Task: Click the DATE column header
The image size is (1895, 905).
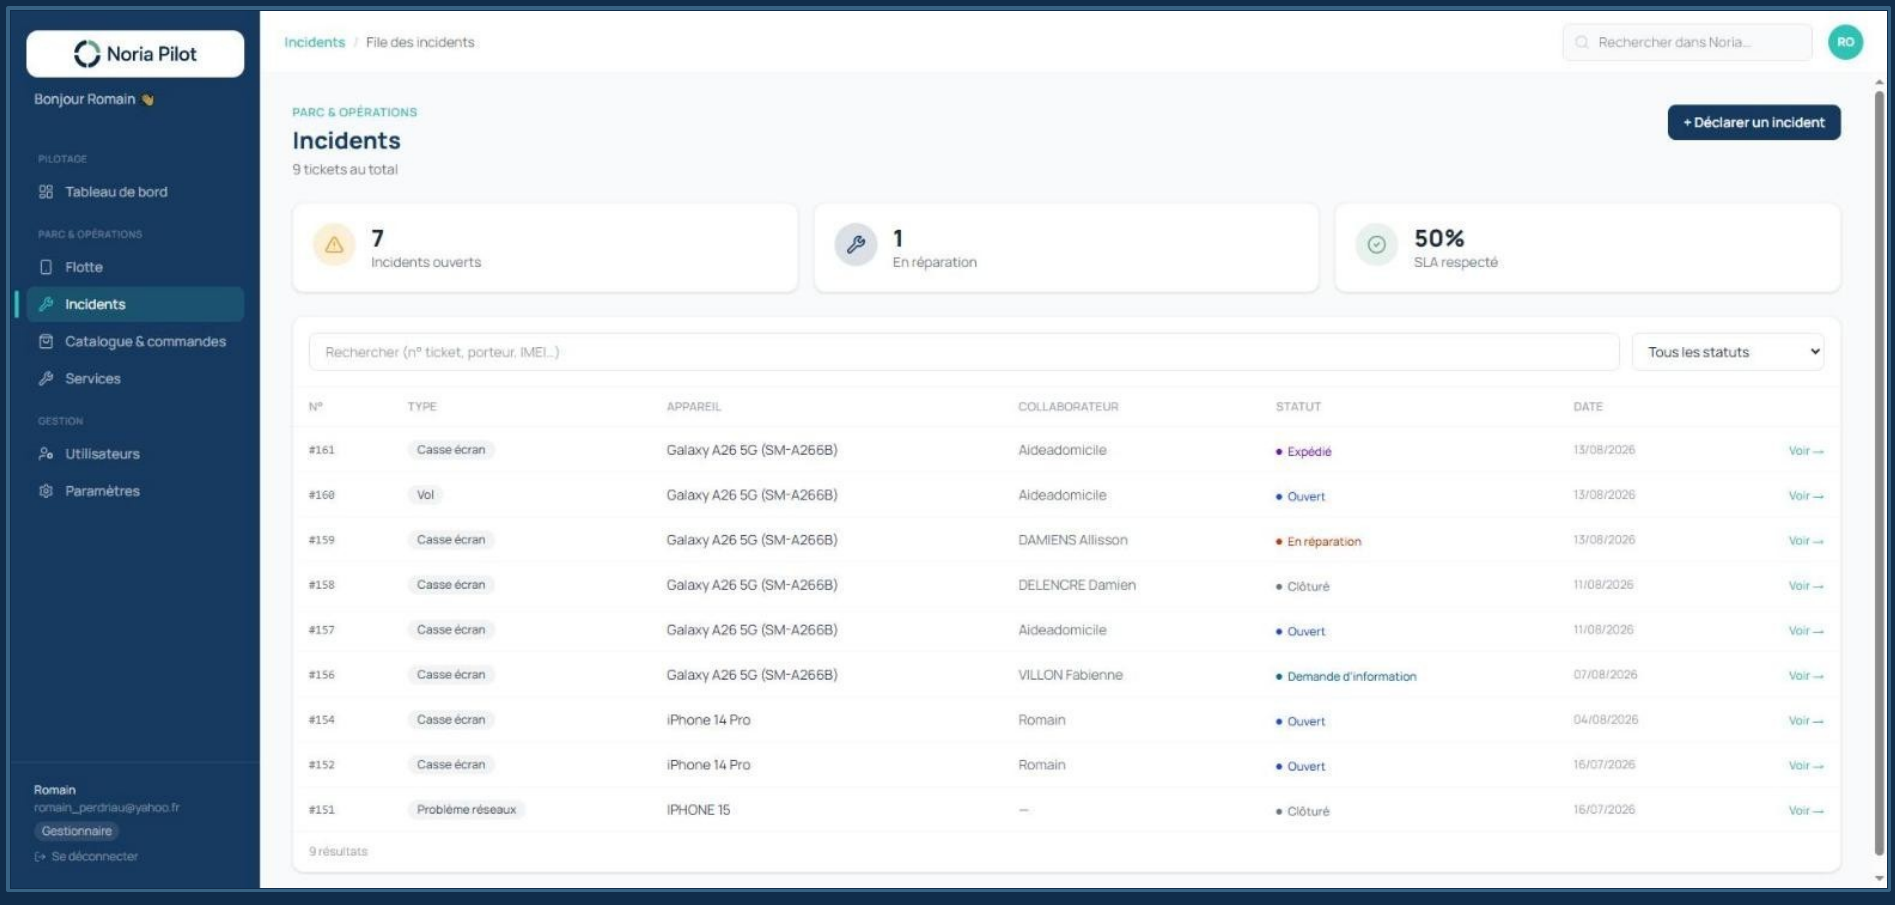Action: 1588,407
